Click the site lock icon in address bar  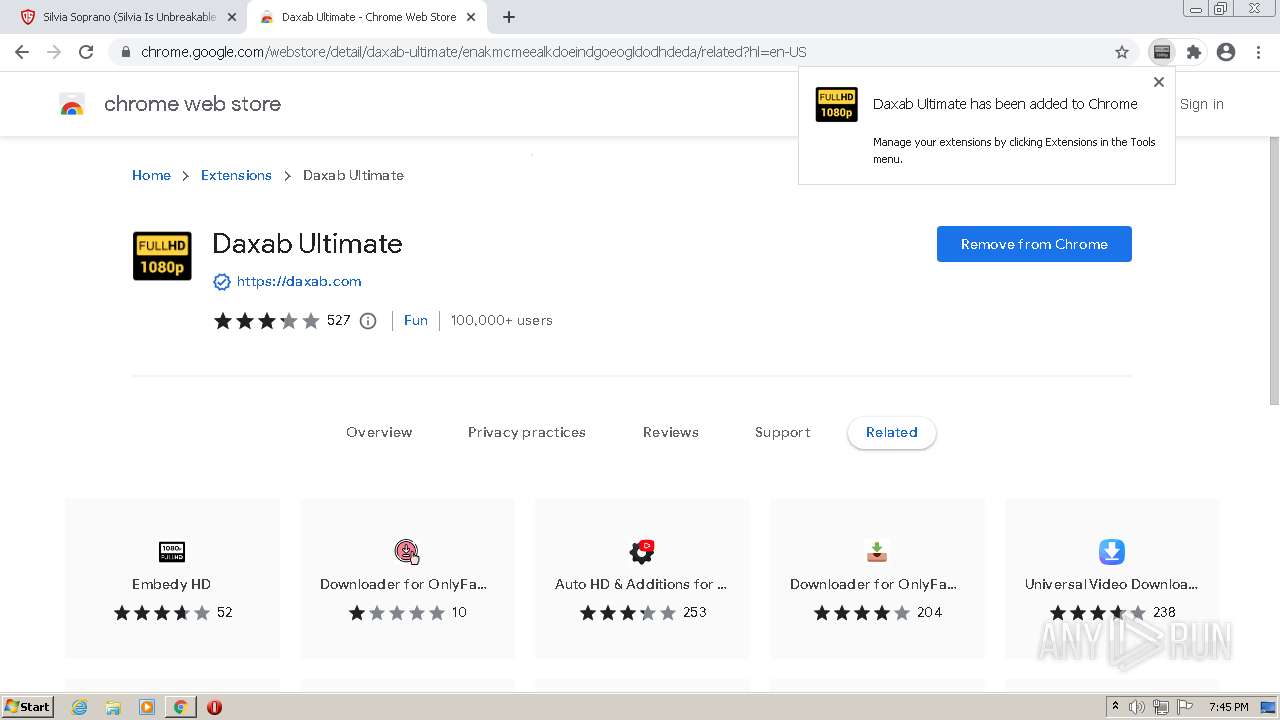pos(126,52)
